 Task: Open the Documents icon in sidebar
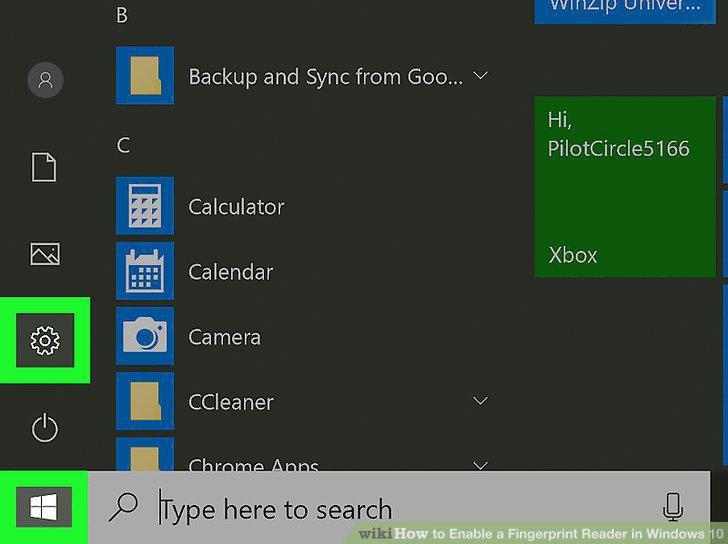(x=44, y=167)
